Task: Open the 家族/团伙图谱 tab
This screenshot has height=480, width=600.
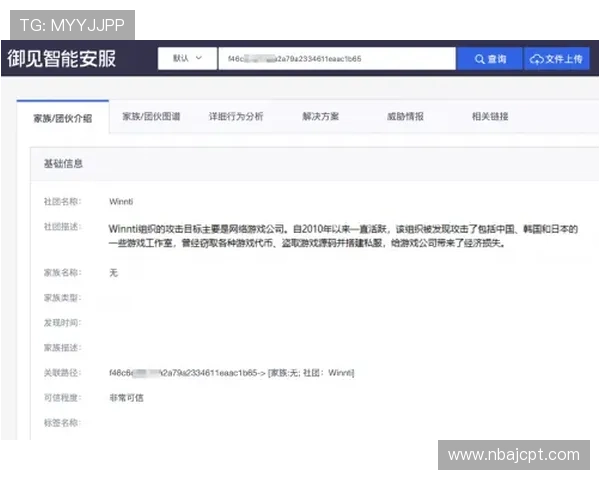Action: click(x=151, y=117)
